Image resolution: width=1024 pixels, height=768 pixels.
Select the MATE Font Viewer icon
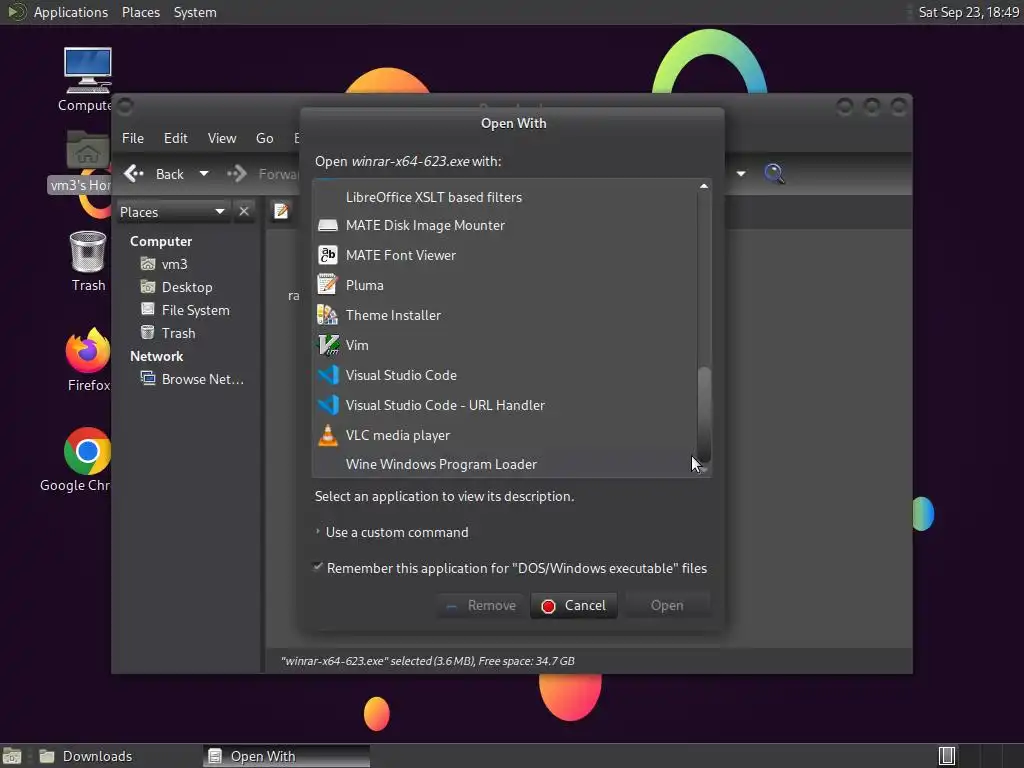pyautogui.click(x=327, y=255)
